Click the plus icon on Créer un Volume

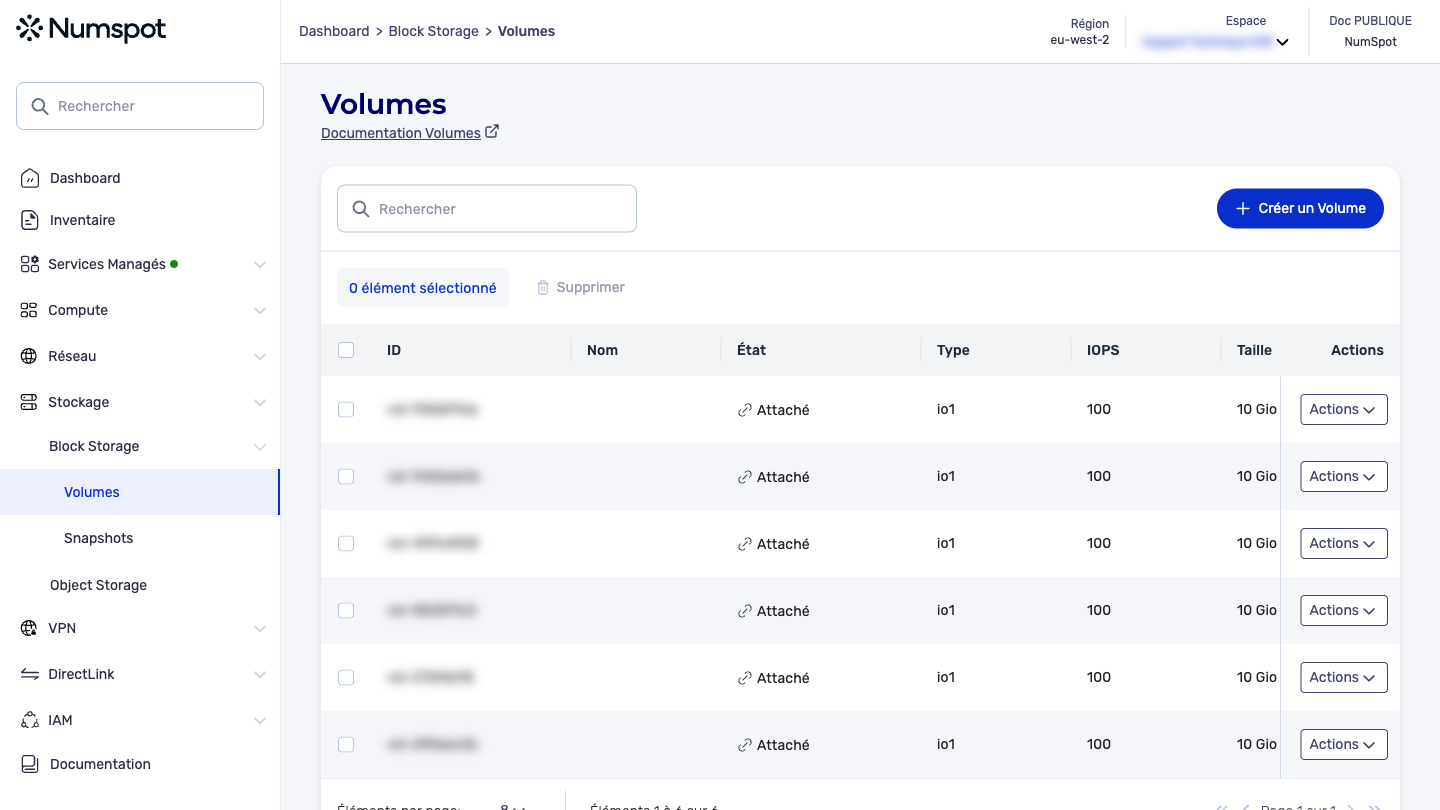1243,208
